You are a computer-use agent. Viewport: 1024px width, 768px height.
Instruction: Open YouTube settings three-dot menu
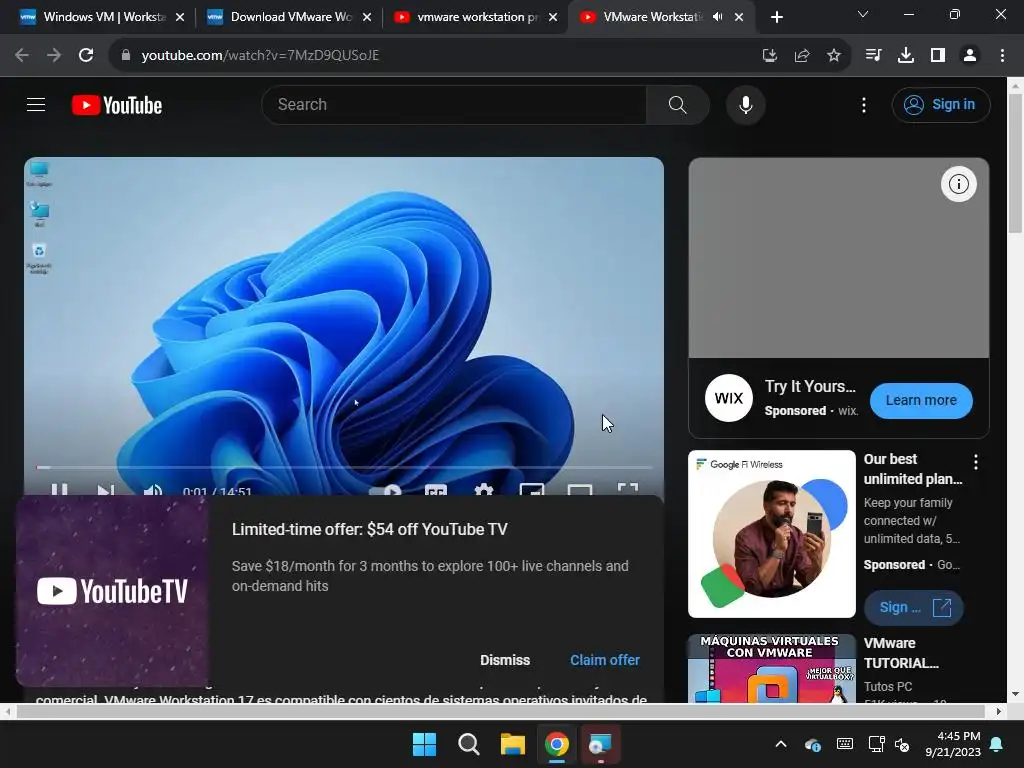click(x=863, y=105)
